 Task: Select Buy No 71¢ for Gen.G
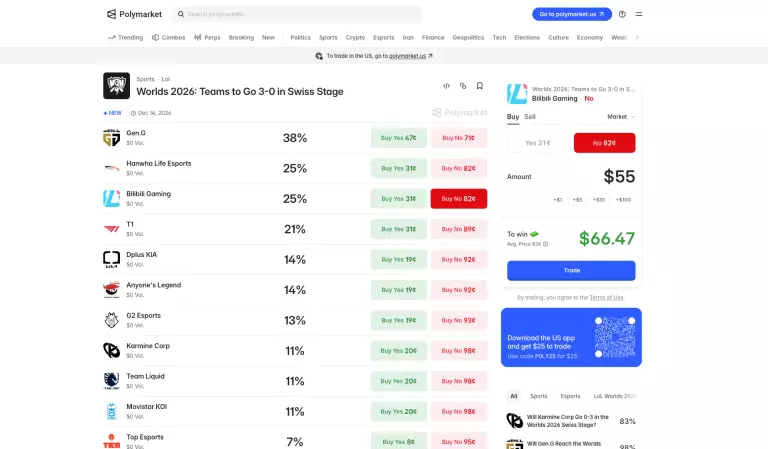click(459, 138)
